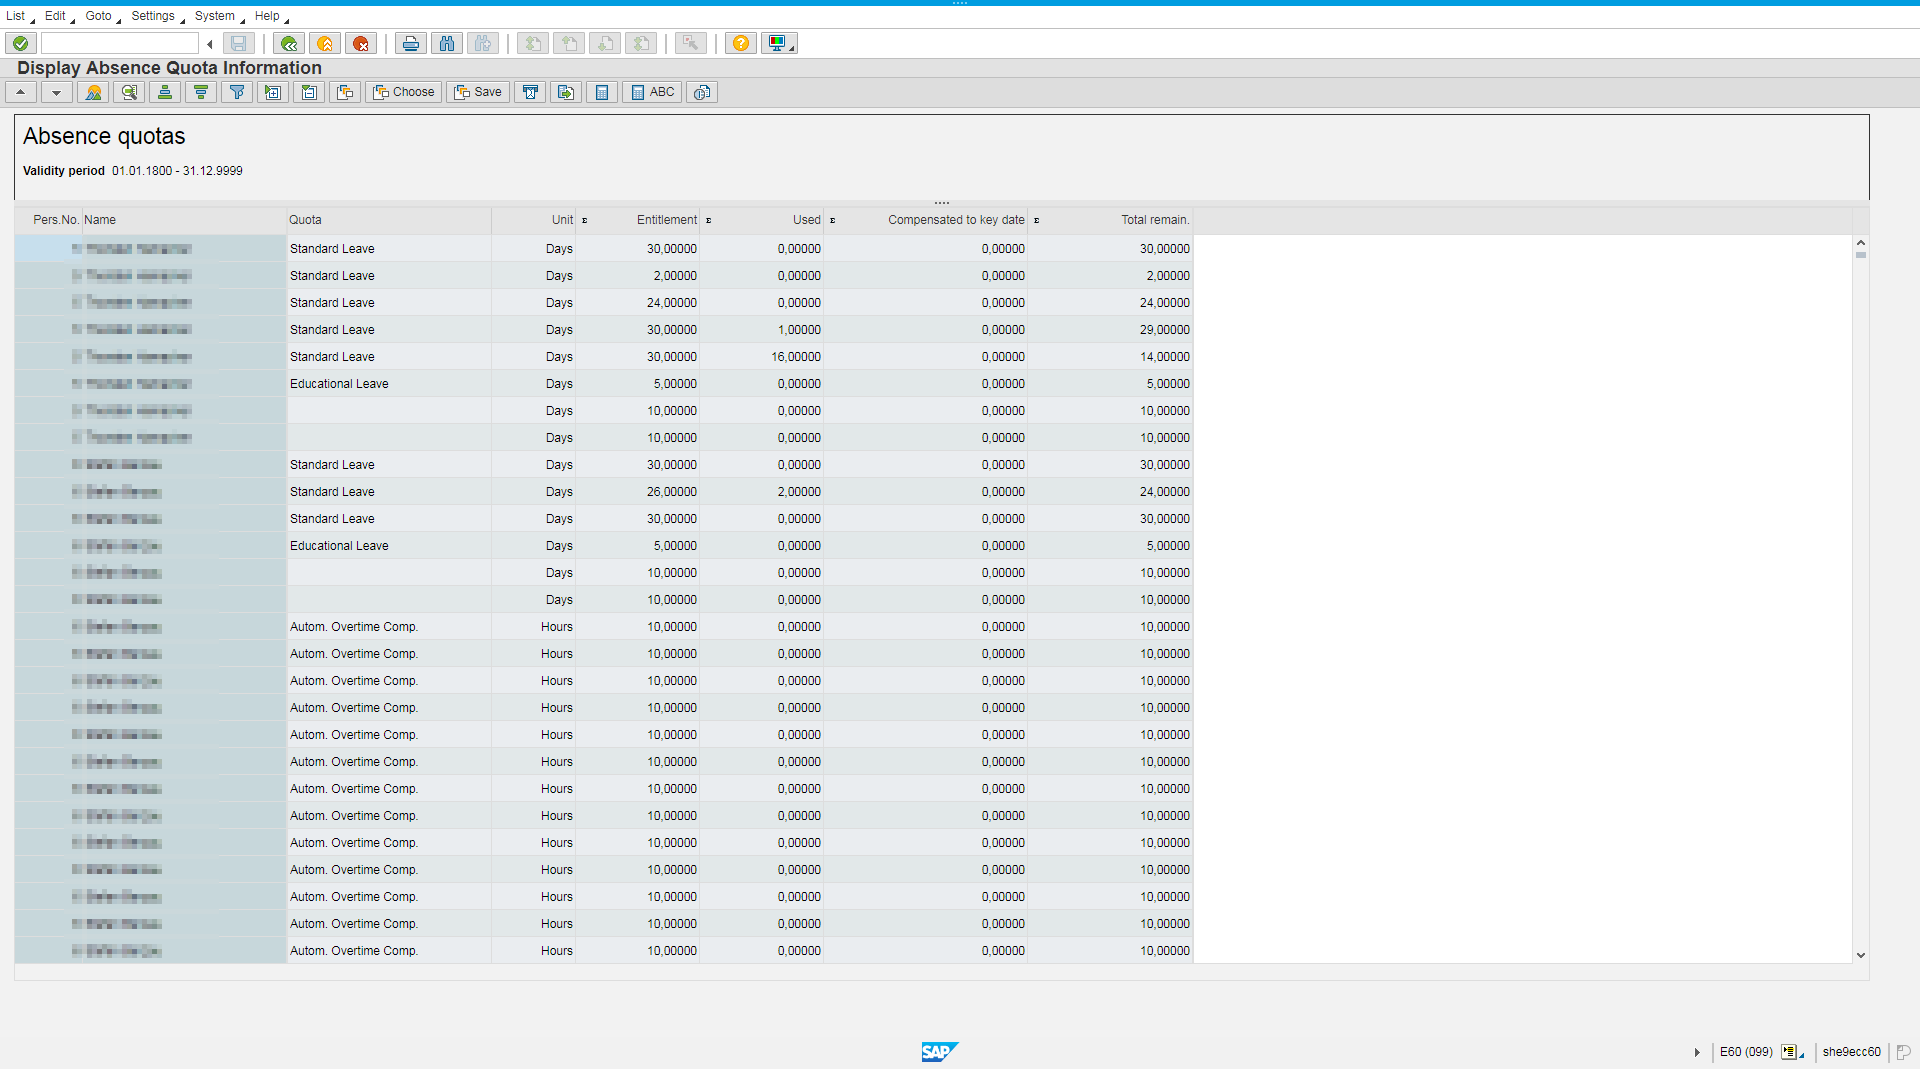This screenshot has height=1069, width=1920.
Task: Click the sum marker beside Used header
Action: click(x=833, y=220)
